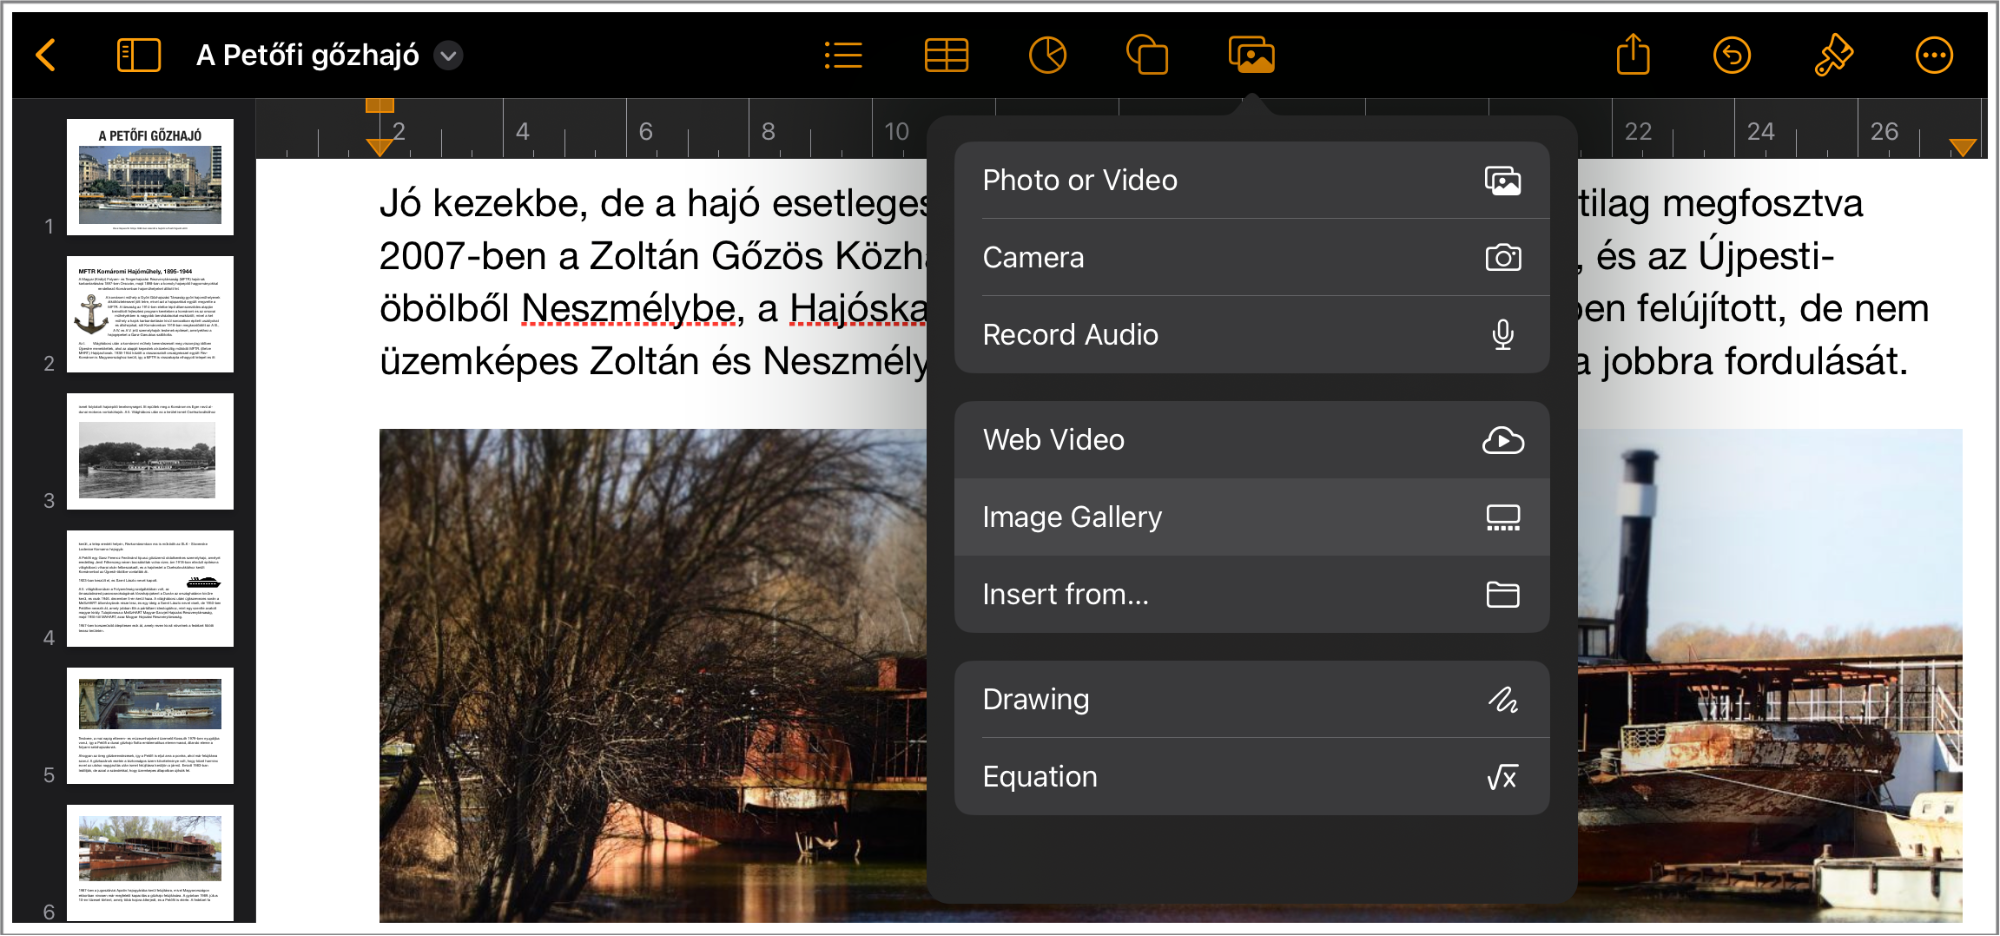Image resolution: width=2000 pixels, height=936 pixels.
Task: Tap the scribble icon beside Drawing
Action: tap(1503, 700)
